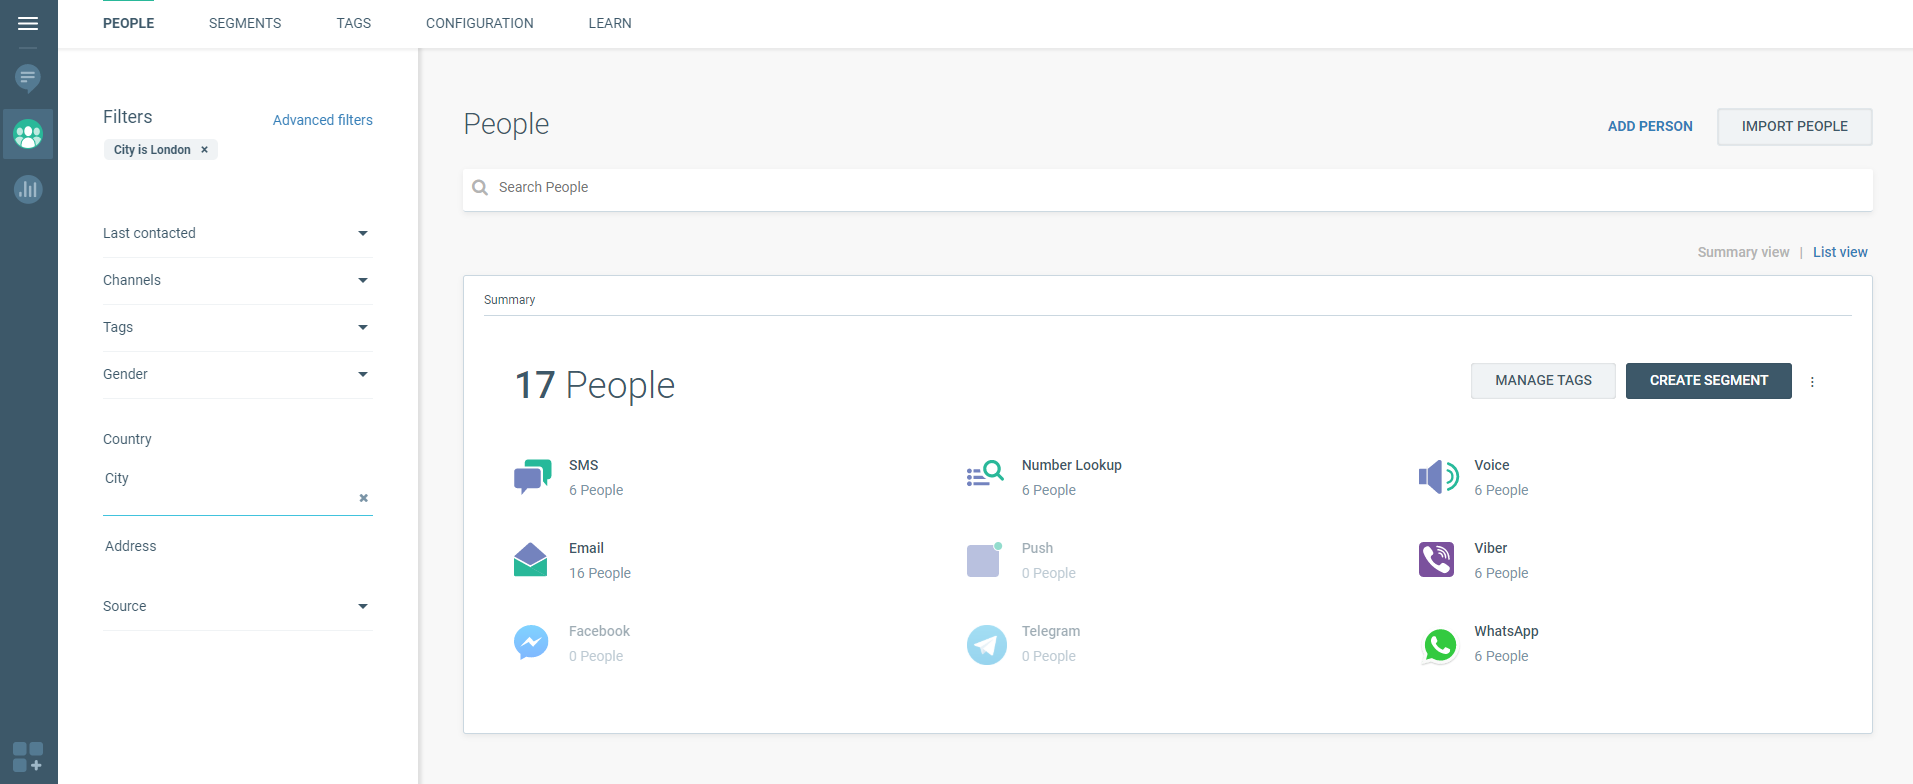Focus the Search People field
This screenshot has width=1913, height=784.
pos(1166,188)
